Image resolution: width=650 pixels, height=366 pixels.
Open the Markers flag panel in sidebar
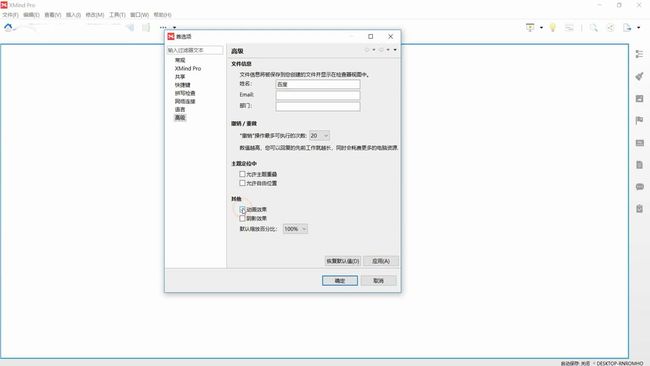pos(639,121)
